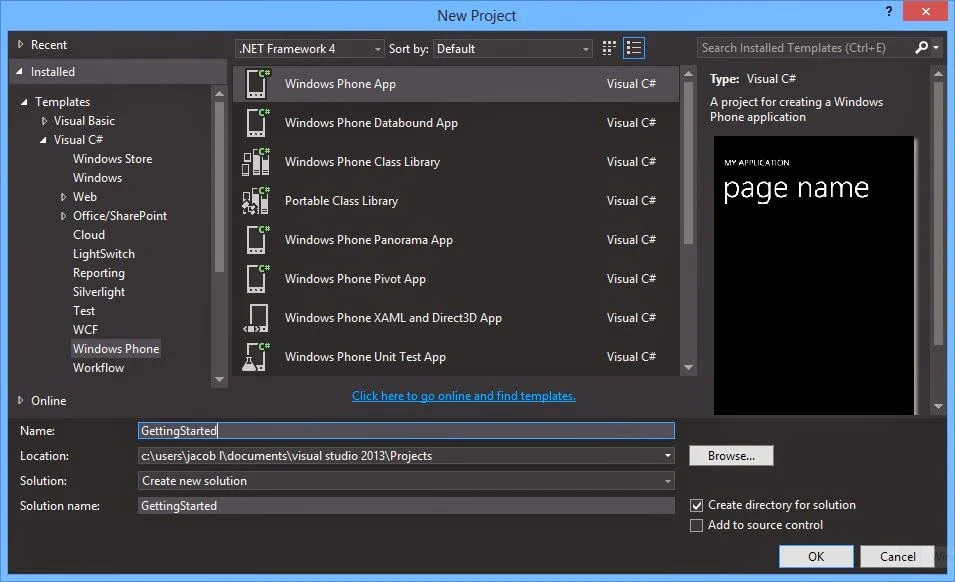
Task: Click the template list scrollbar down arrow
Action: coord(688,367)
